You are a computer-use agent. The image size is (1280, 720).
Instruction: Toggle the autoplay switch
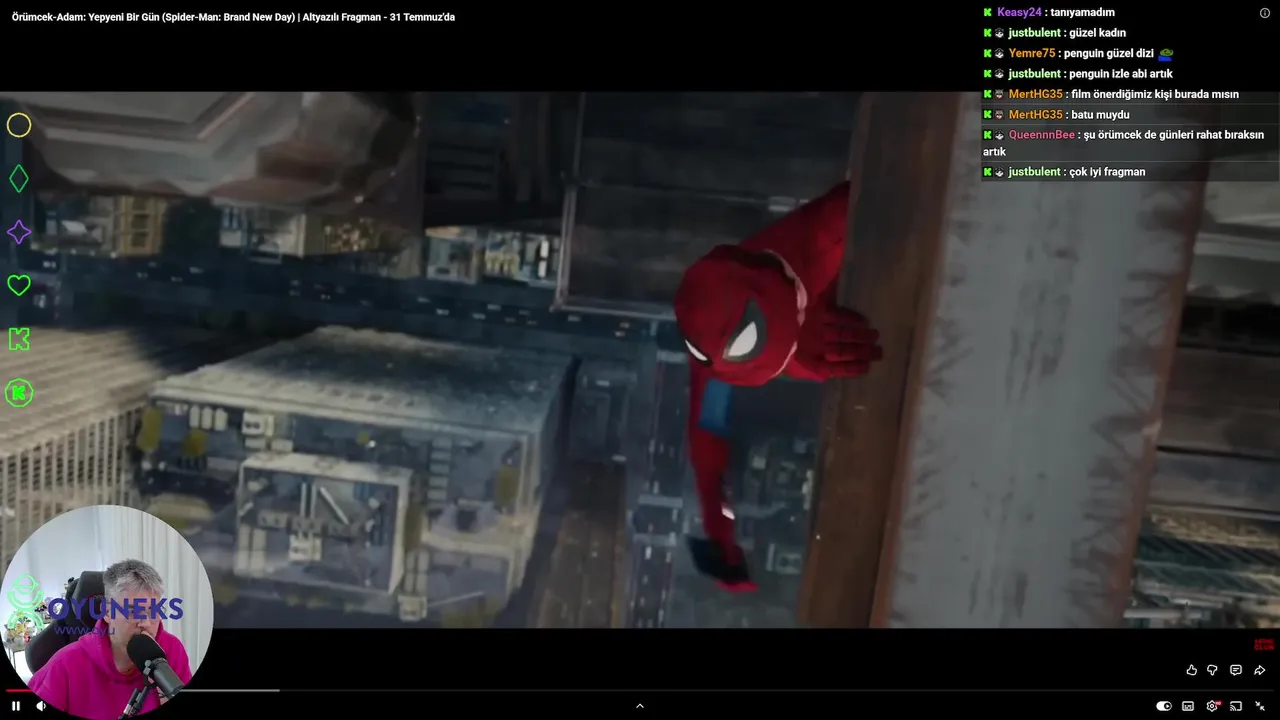click(1164, 706)
